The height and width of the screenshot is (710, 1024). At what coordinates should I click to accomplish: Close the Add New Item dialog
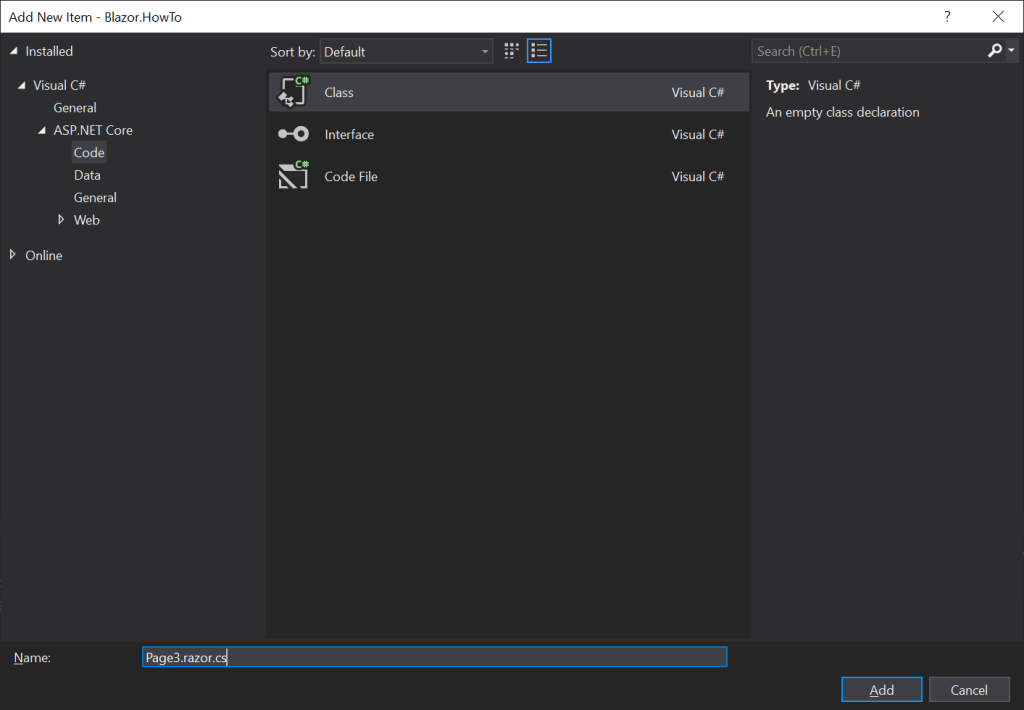(997, 17)
